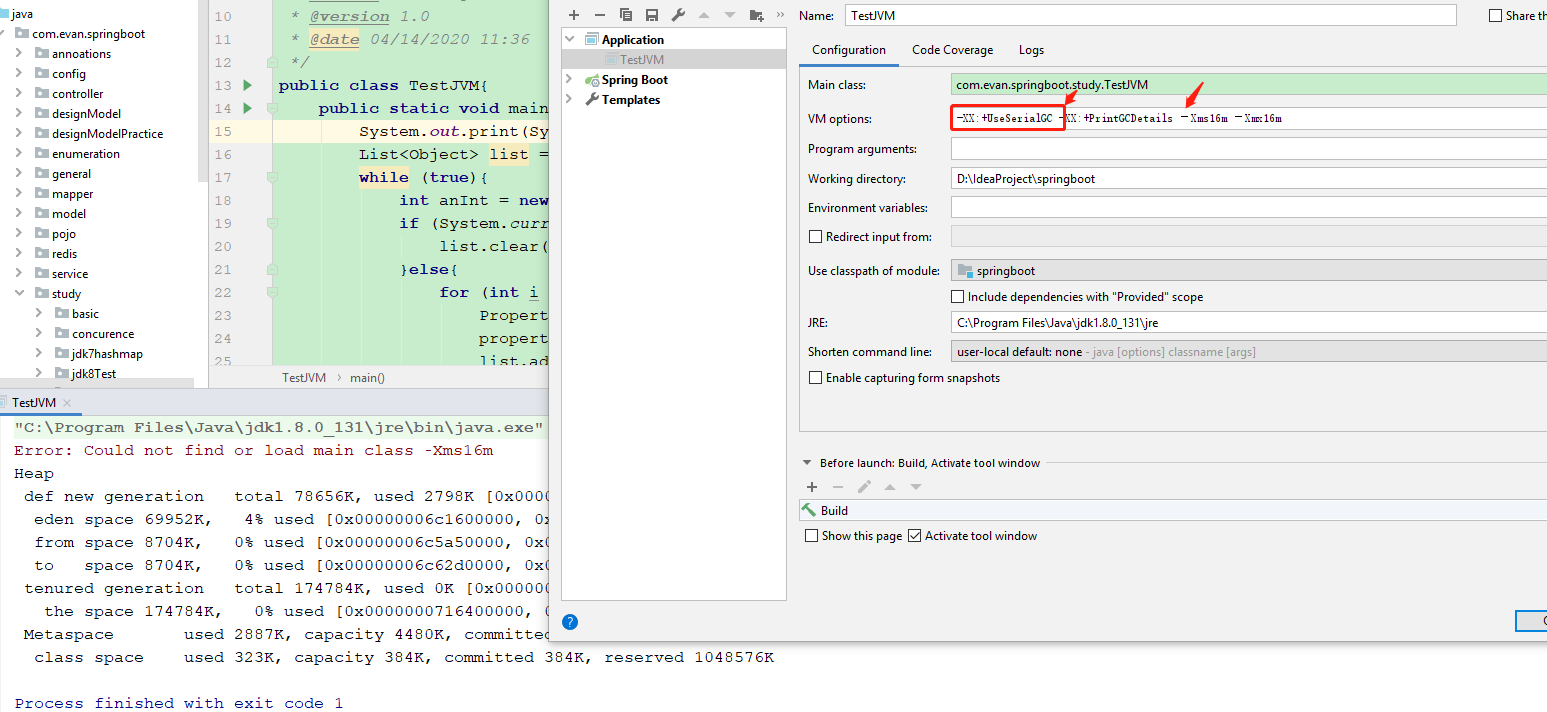Click into the Name input field

1150,15
